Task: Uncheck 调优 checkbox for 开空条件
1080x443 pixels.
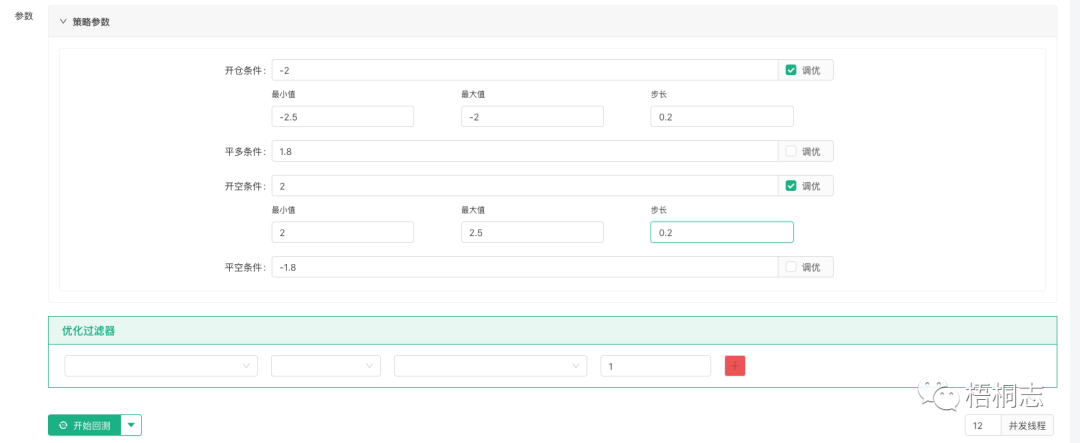Action: 791,186
